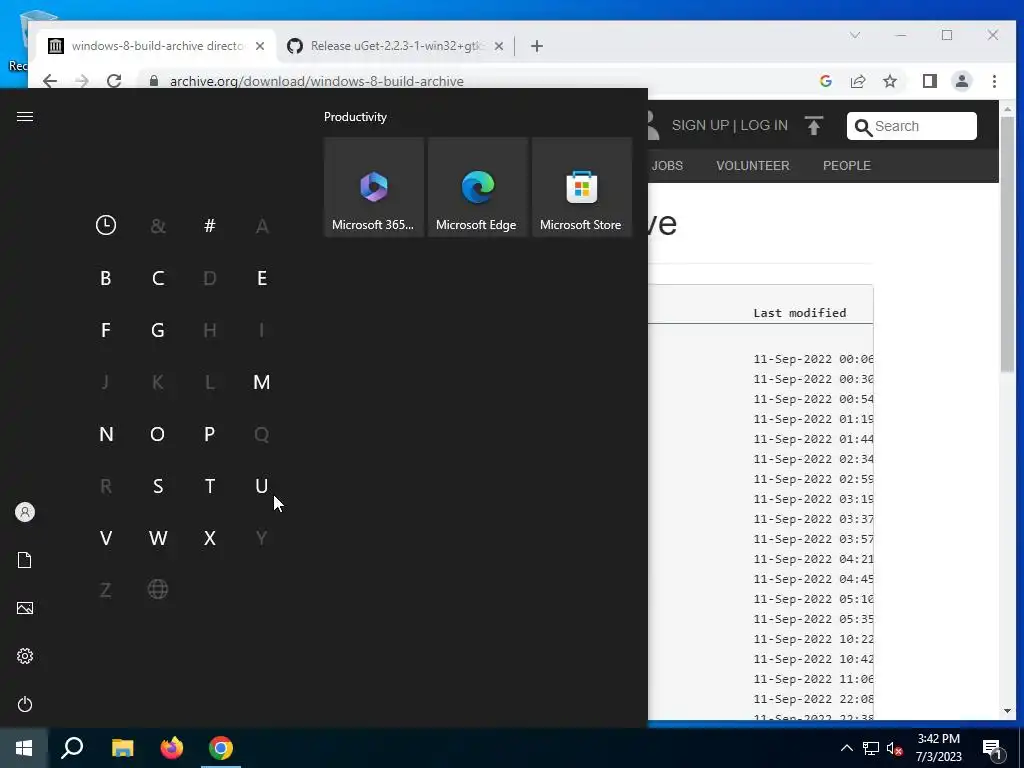The image size is (1024, 768).
Task: Open taskbar Search magnifier
Action: pos(72,748)
